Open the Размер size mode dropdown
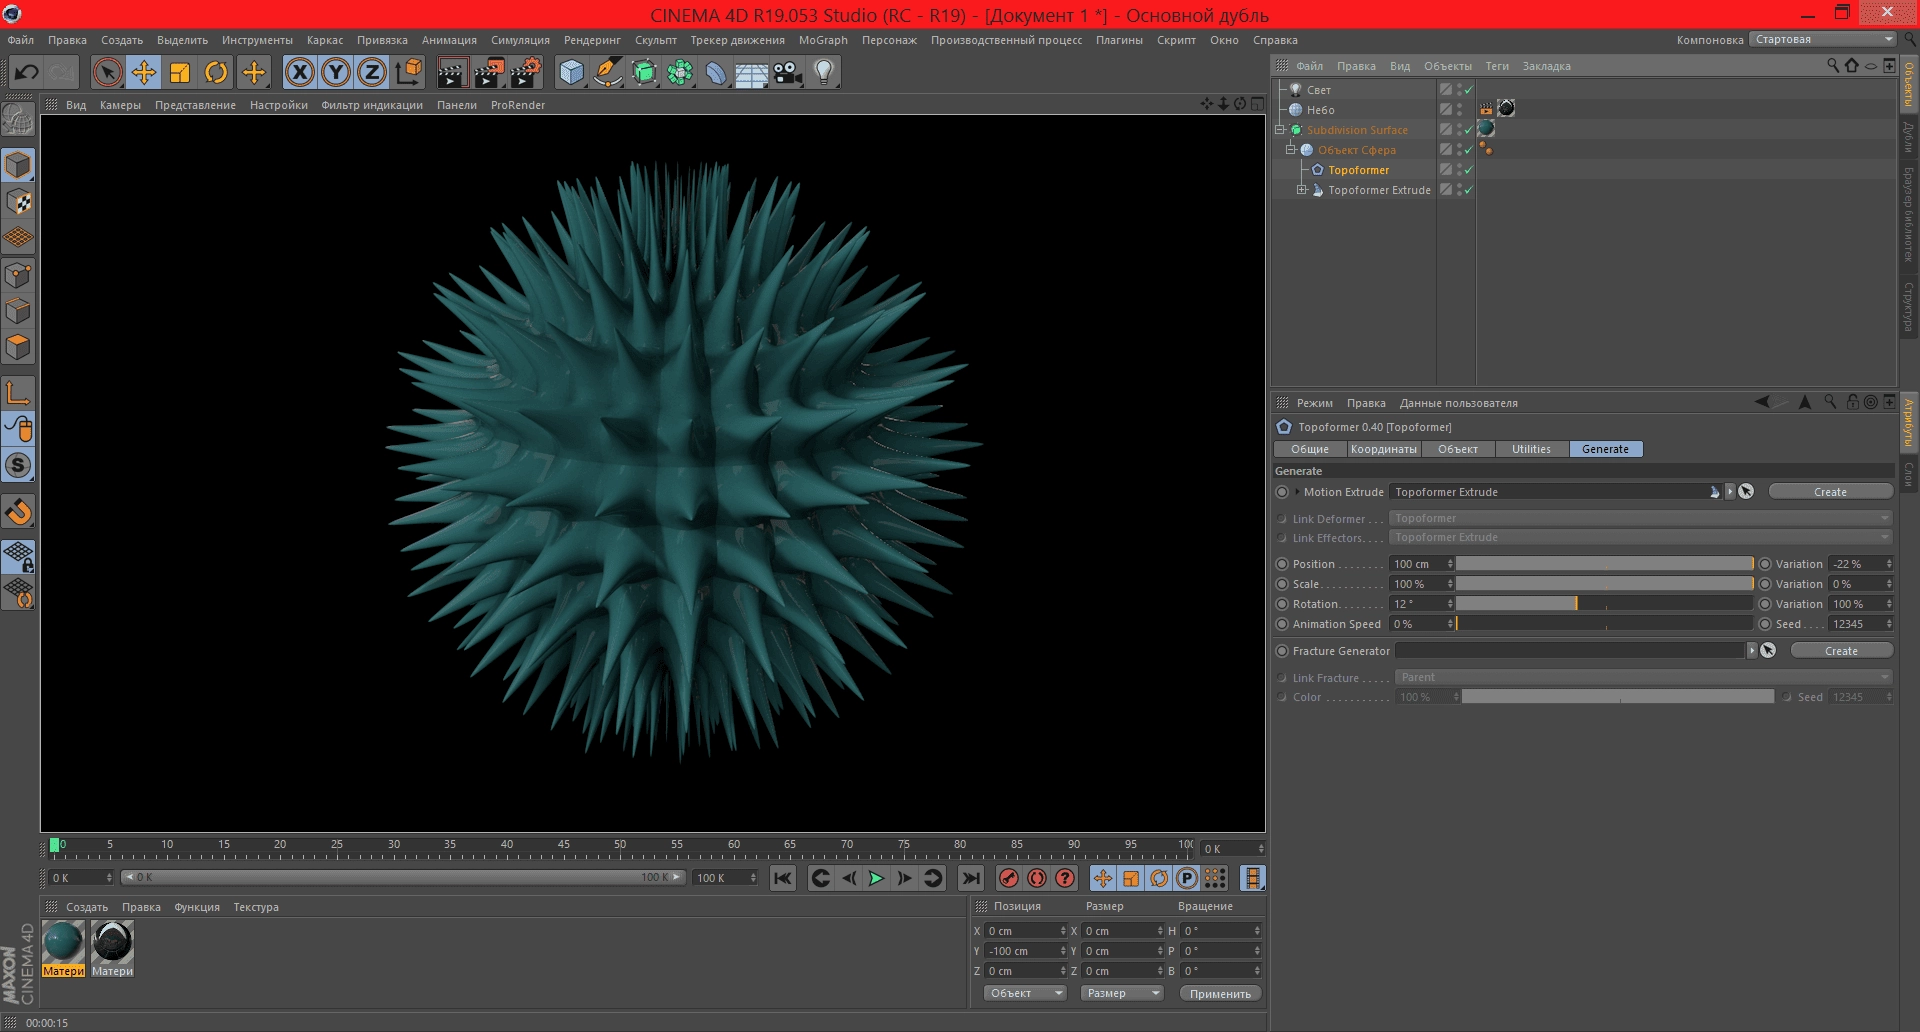1920x1032 pixels. coord(1122,993)
